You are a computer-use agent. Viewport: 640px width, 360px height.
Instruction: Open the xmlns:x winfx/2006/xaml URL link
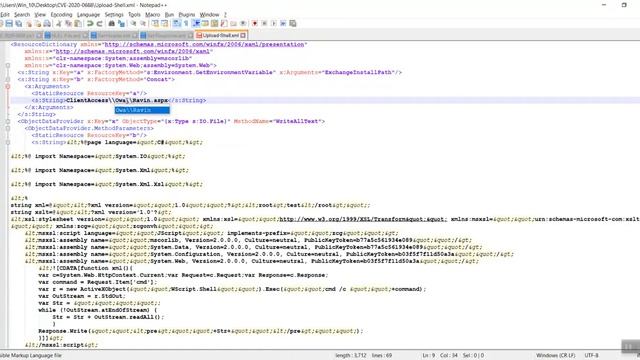click(x=132, y=51)
